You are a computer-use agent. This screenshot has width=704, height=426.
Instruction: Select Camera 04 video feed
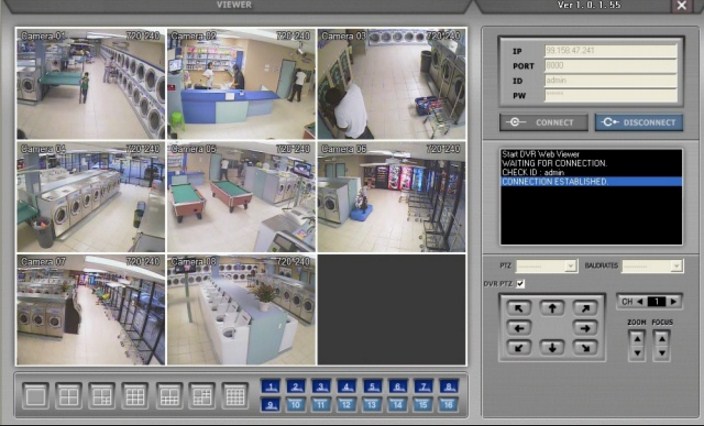[91, 197]
